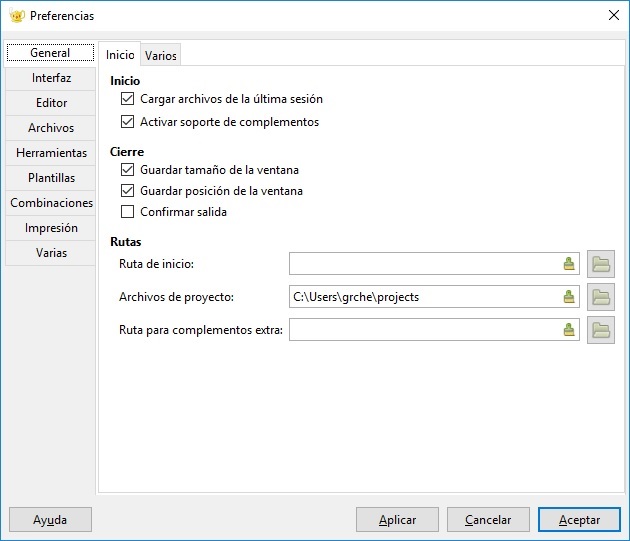
Task: Open the Herramientas preferences section
Action: coord(51,153)
